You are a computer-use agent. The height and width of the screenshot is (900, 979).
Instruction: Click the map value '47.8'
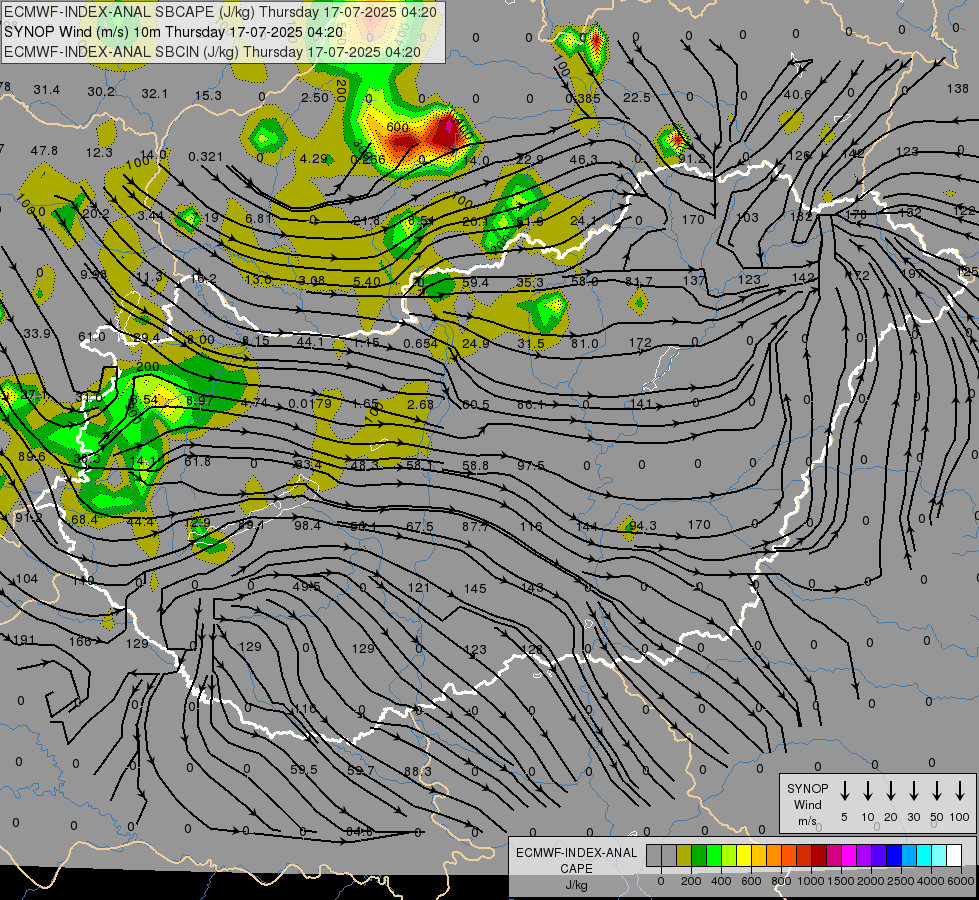click(44, 151)
